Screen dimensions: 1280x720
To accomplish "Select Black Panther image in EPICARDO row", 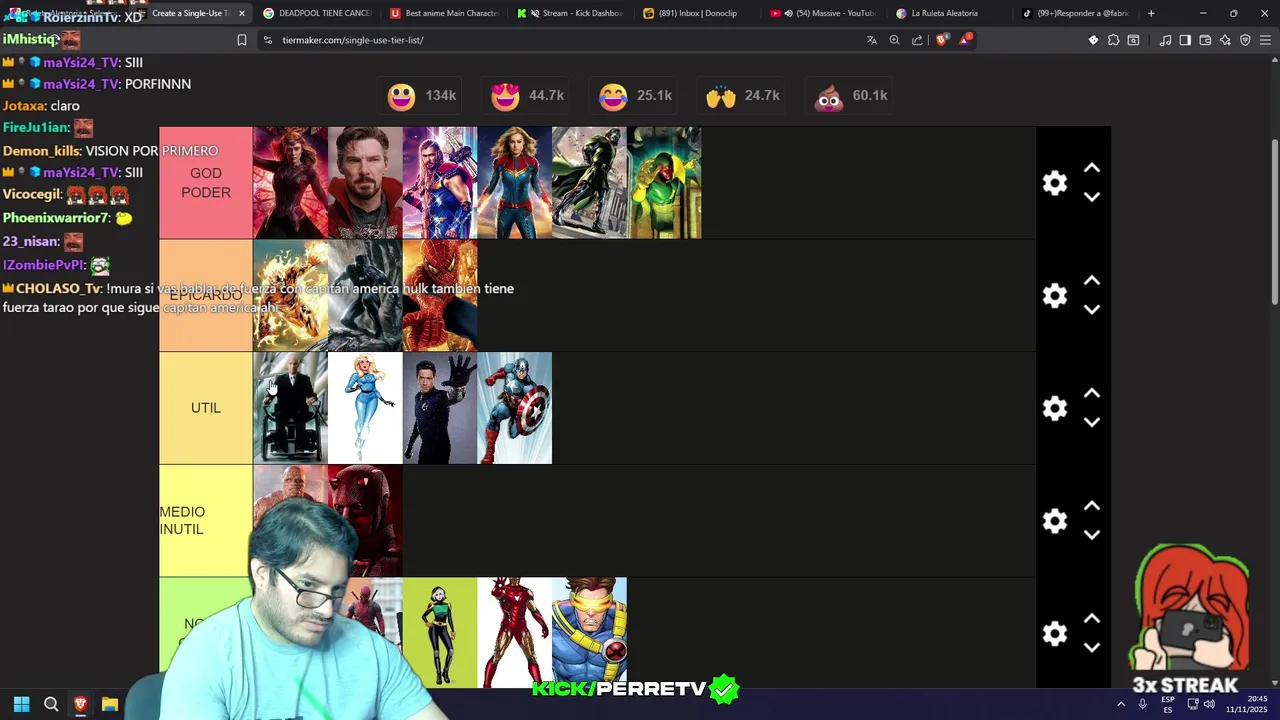I will (x=365, y=296).
